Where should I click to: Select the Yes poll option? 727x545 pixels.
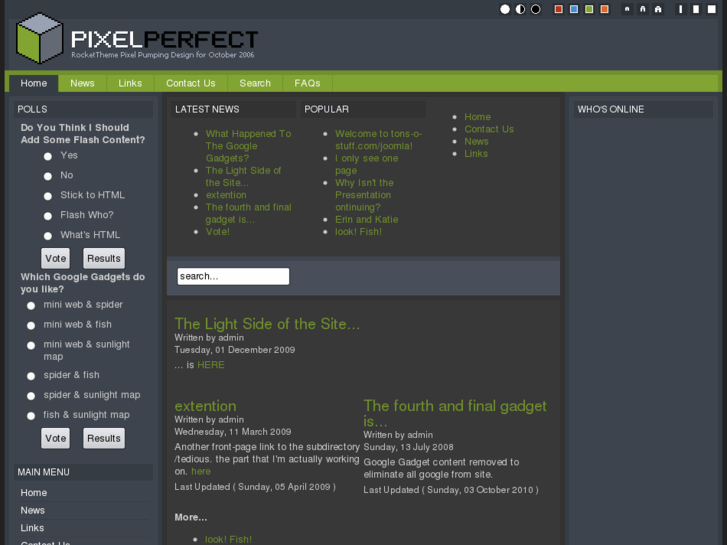(x=48, y=156)
